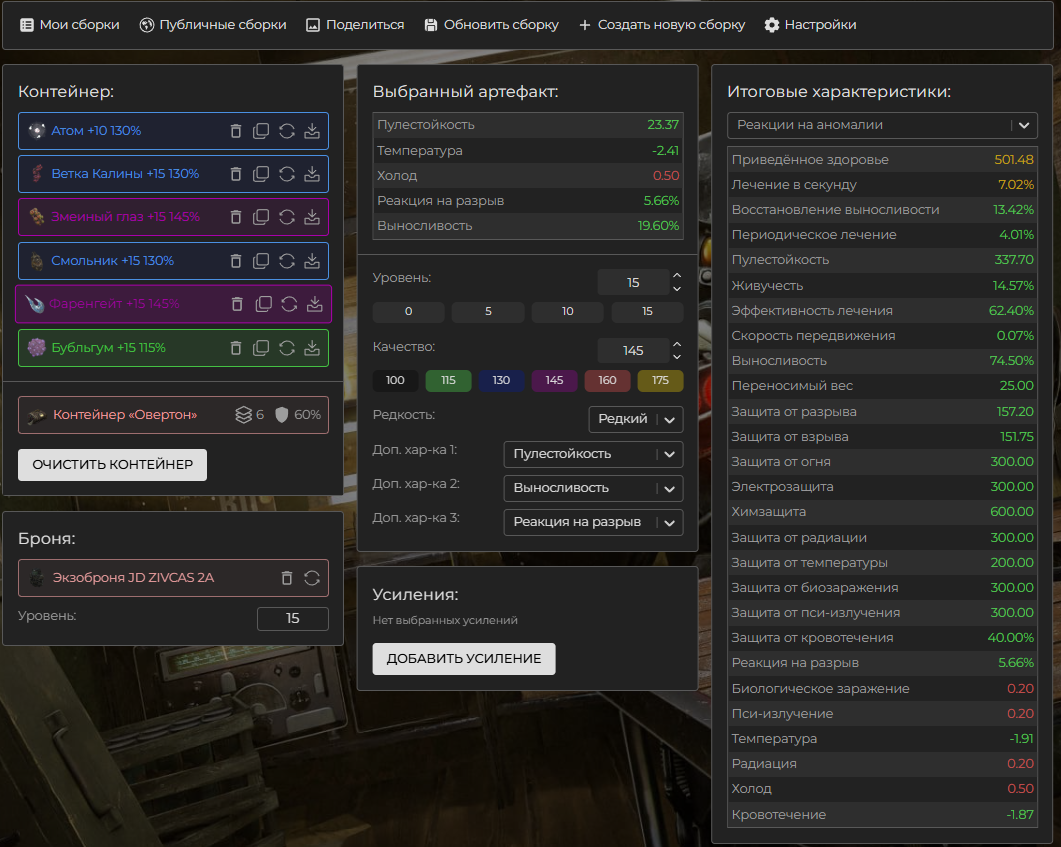This screenshot has width=1061, height=847.
Task: Open the Редкость dropdown
Action: [636, 419]
